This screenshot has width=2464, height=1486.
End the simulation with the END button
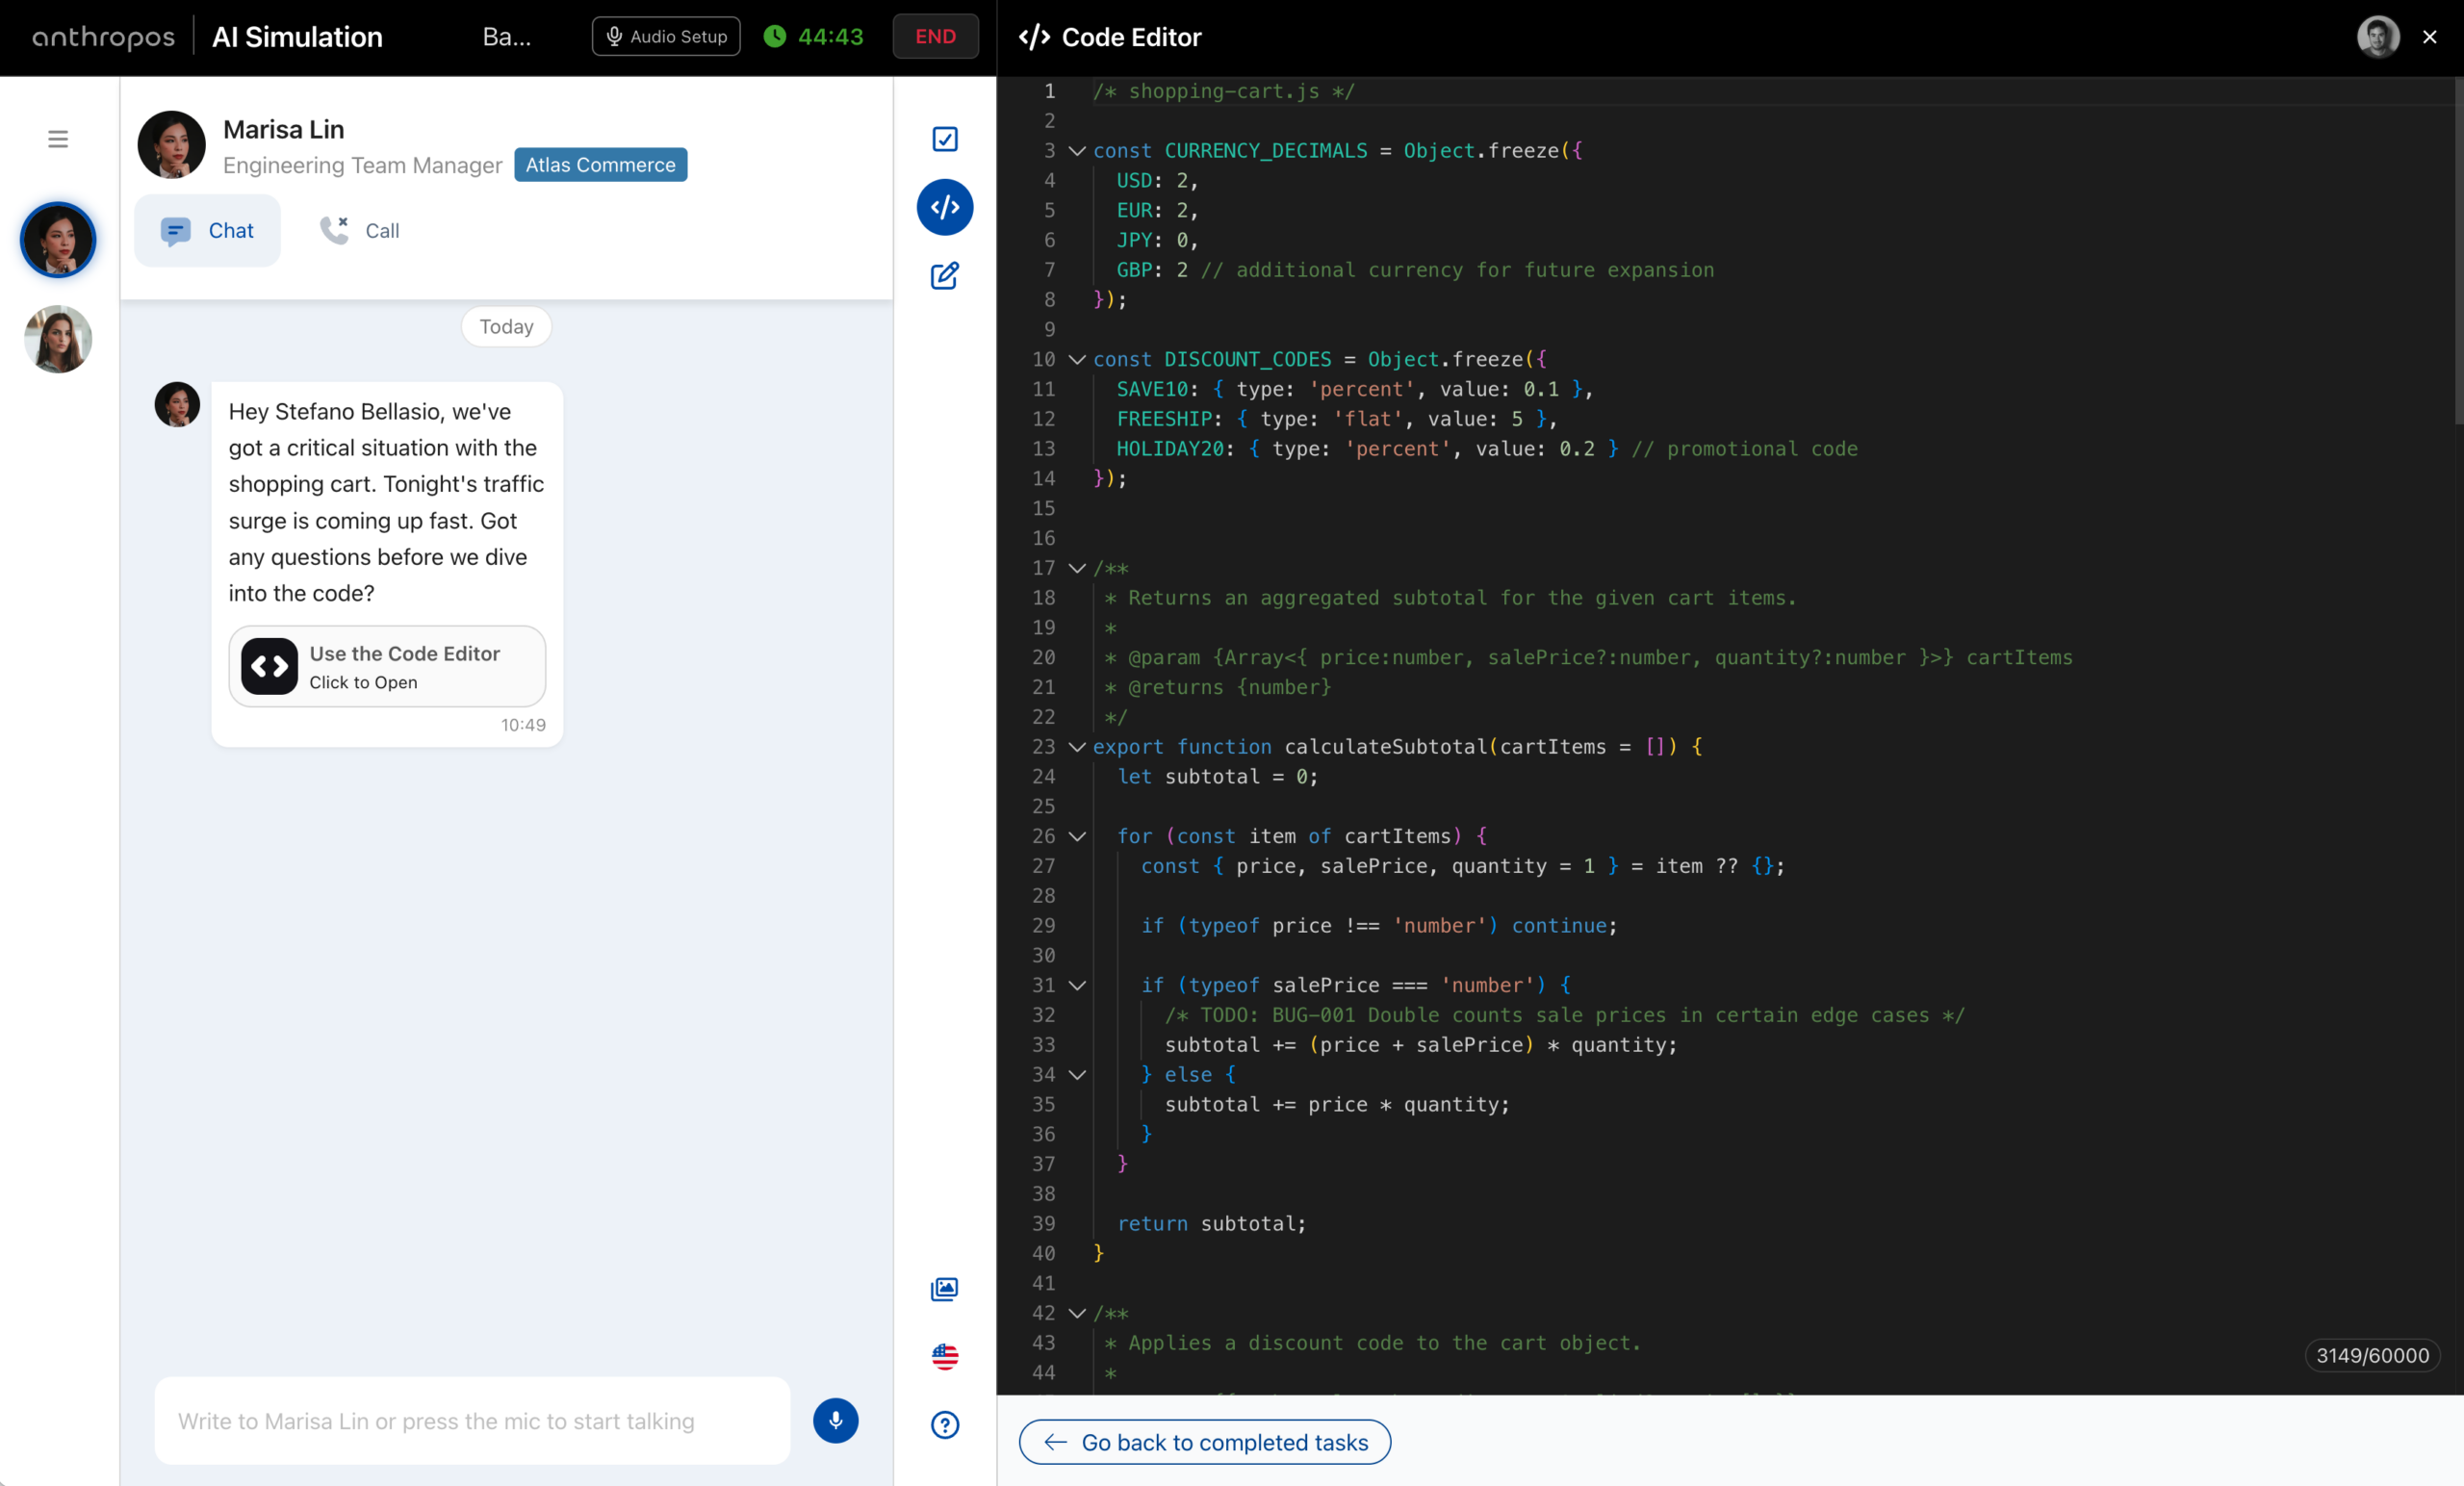(935, 37)
